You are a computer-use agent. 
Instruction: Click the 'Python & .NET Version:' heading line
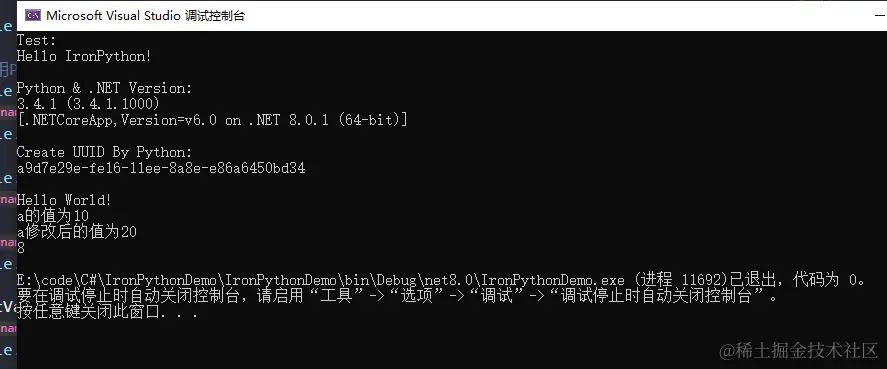tap(105, 88)
